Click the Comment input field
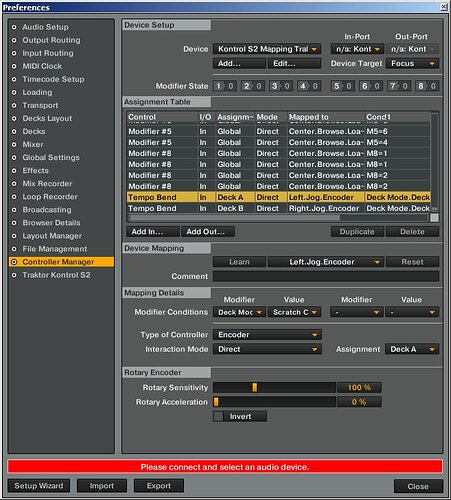Screen dimensions: 451x500 pos(326,276)
